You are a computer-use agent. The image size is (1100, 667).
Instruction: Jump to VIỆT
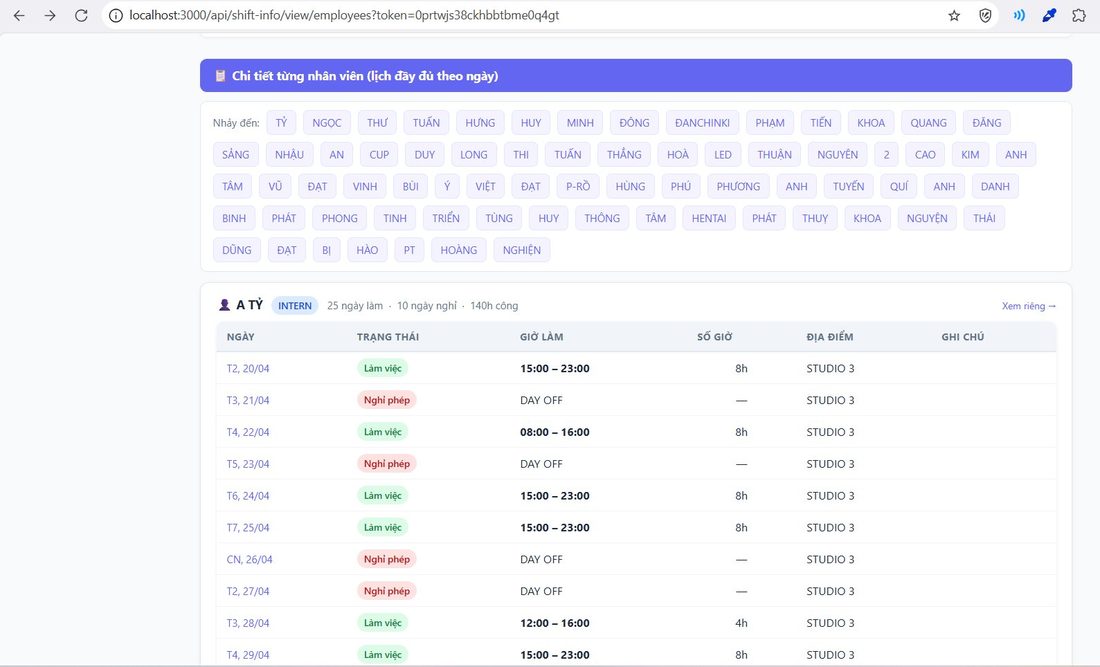pos(485,187)
